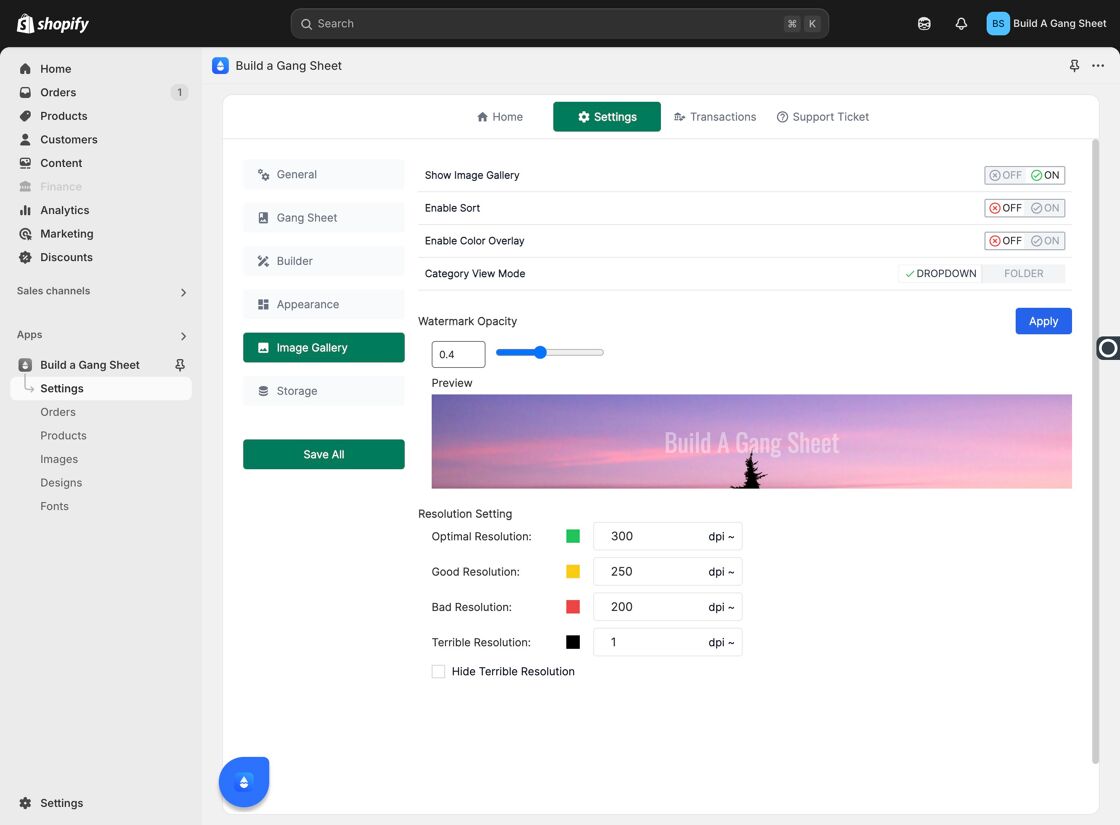Expand Sales channels in sidebar
The width and height of the screenshot is (1120, 825).
184,292
